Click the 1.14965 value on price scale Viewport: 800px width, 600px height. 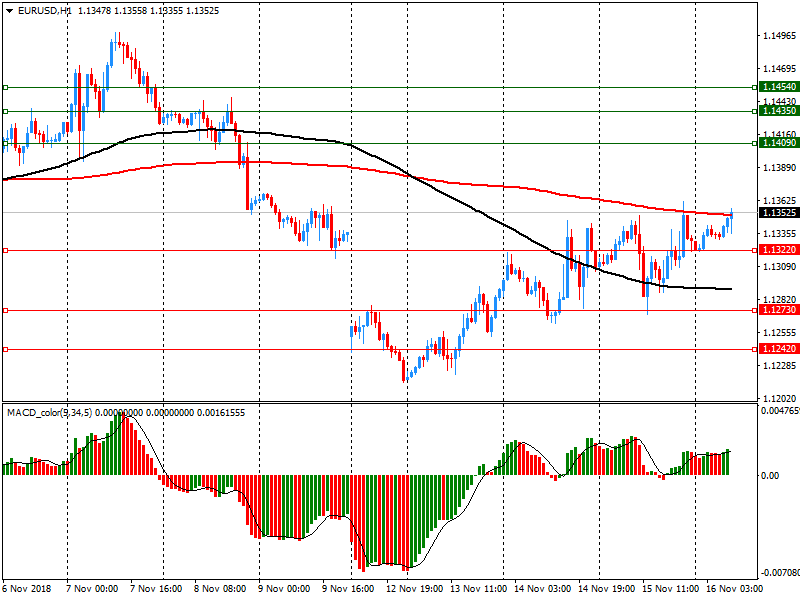click(778, 36)
